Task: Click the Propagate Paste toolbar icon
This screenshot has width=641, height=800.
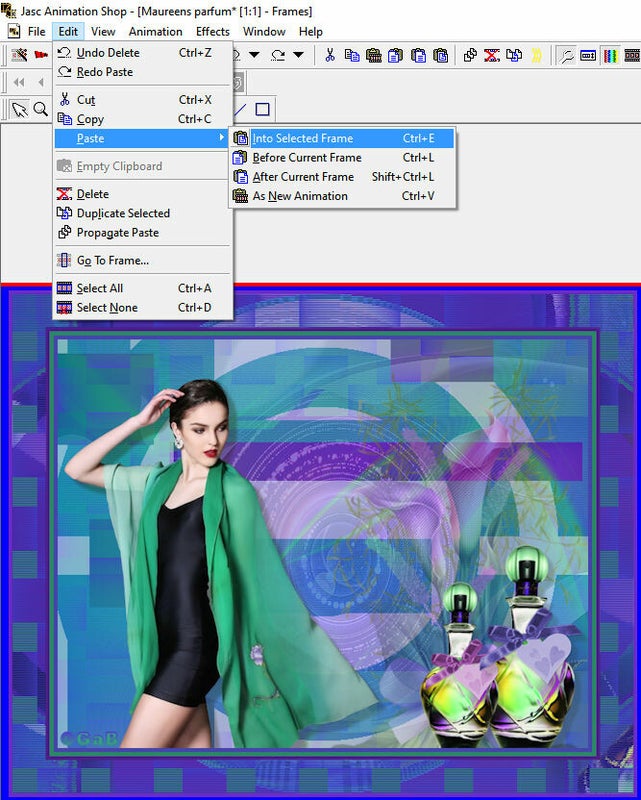Action: point(470,55)
